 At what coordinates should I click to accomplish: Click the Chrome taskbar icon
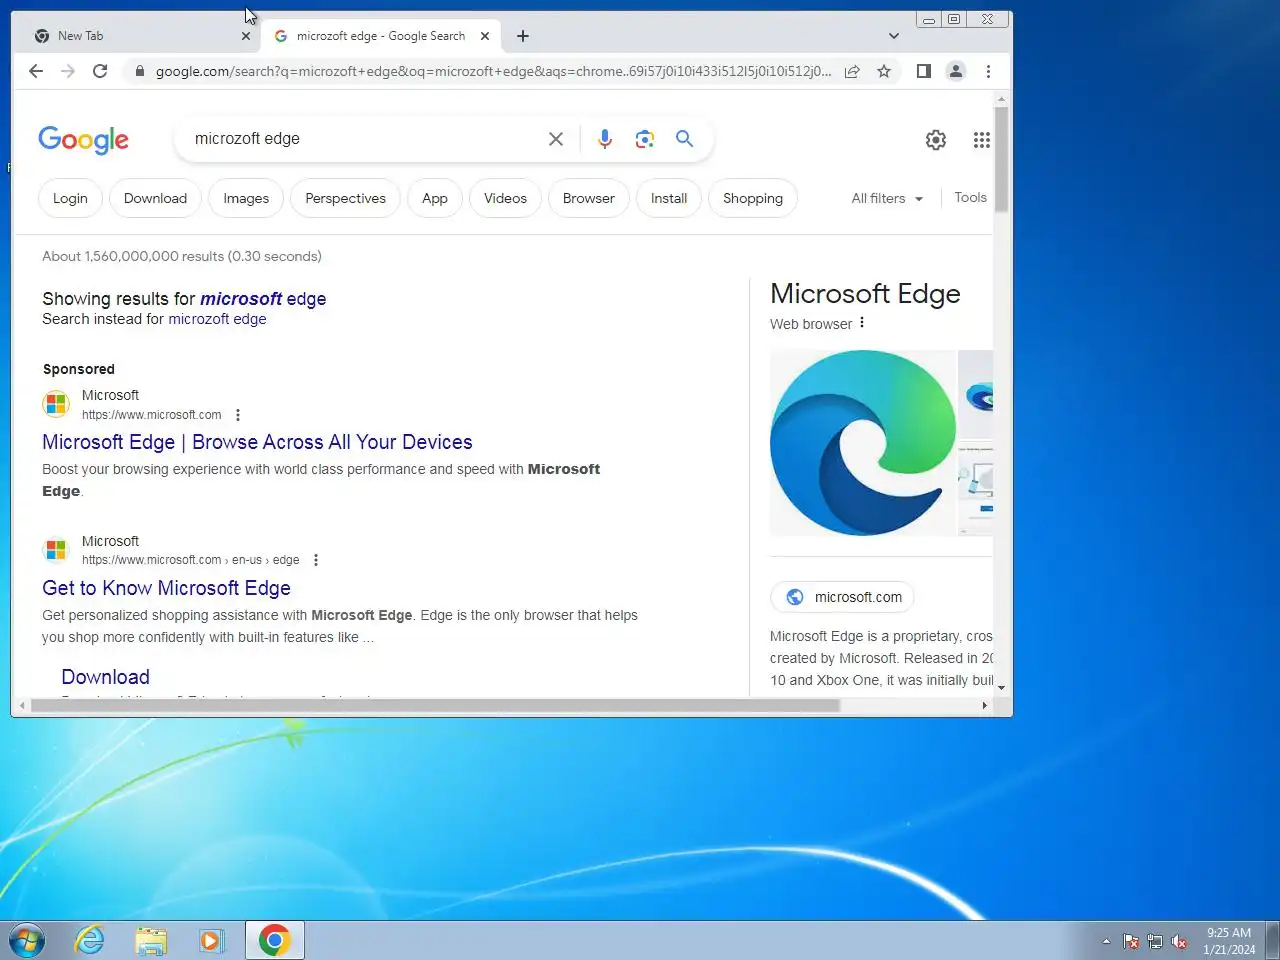point(274,941)
